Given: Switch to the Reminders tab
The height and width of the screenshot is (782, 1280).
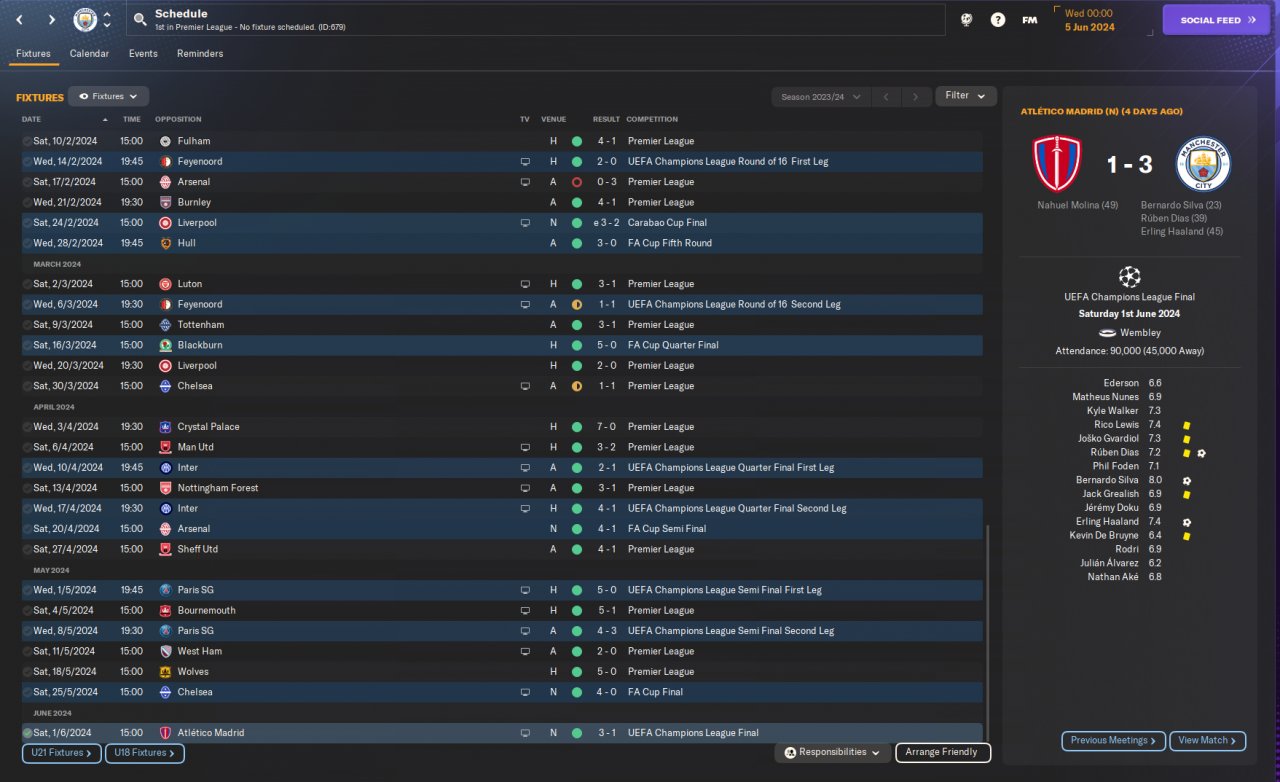Looking at the screenshot, I should pyautogui.click(x=200, y=53).
